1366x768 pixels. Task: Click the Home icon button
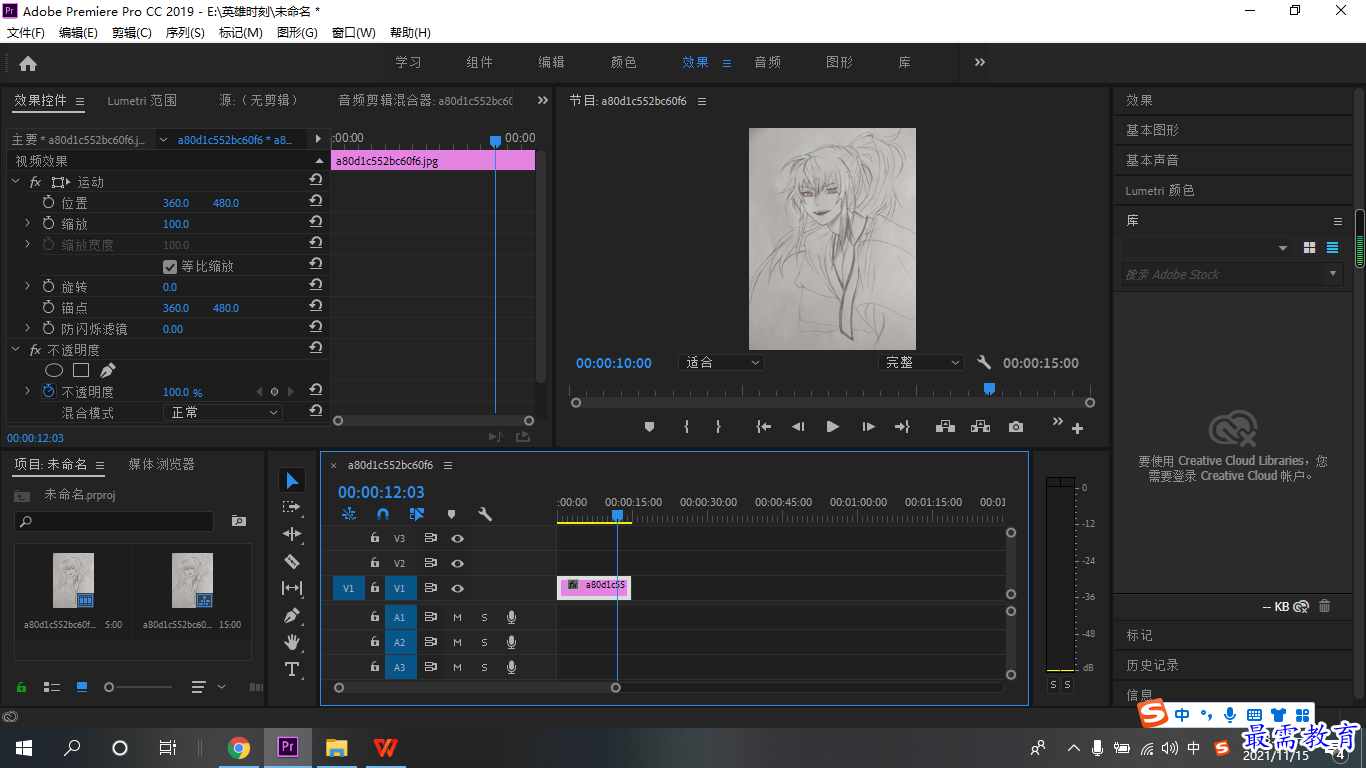point(28,63)
